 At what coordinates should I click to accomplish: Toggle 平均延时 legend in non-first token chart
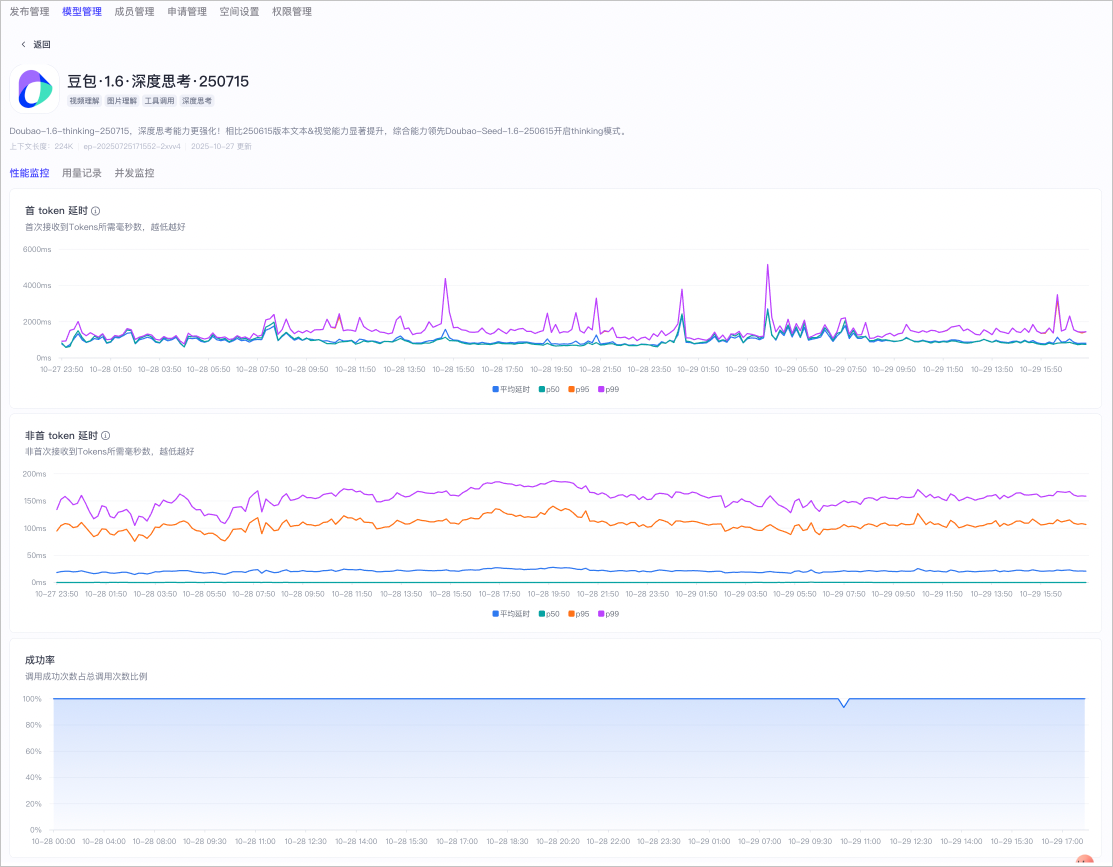coord(511,614)
